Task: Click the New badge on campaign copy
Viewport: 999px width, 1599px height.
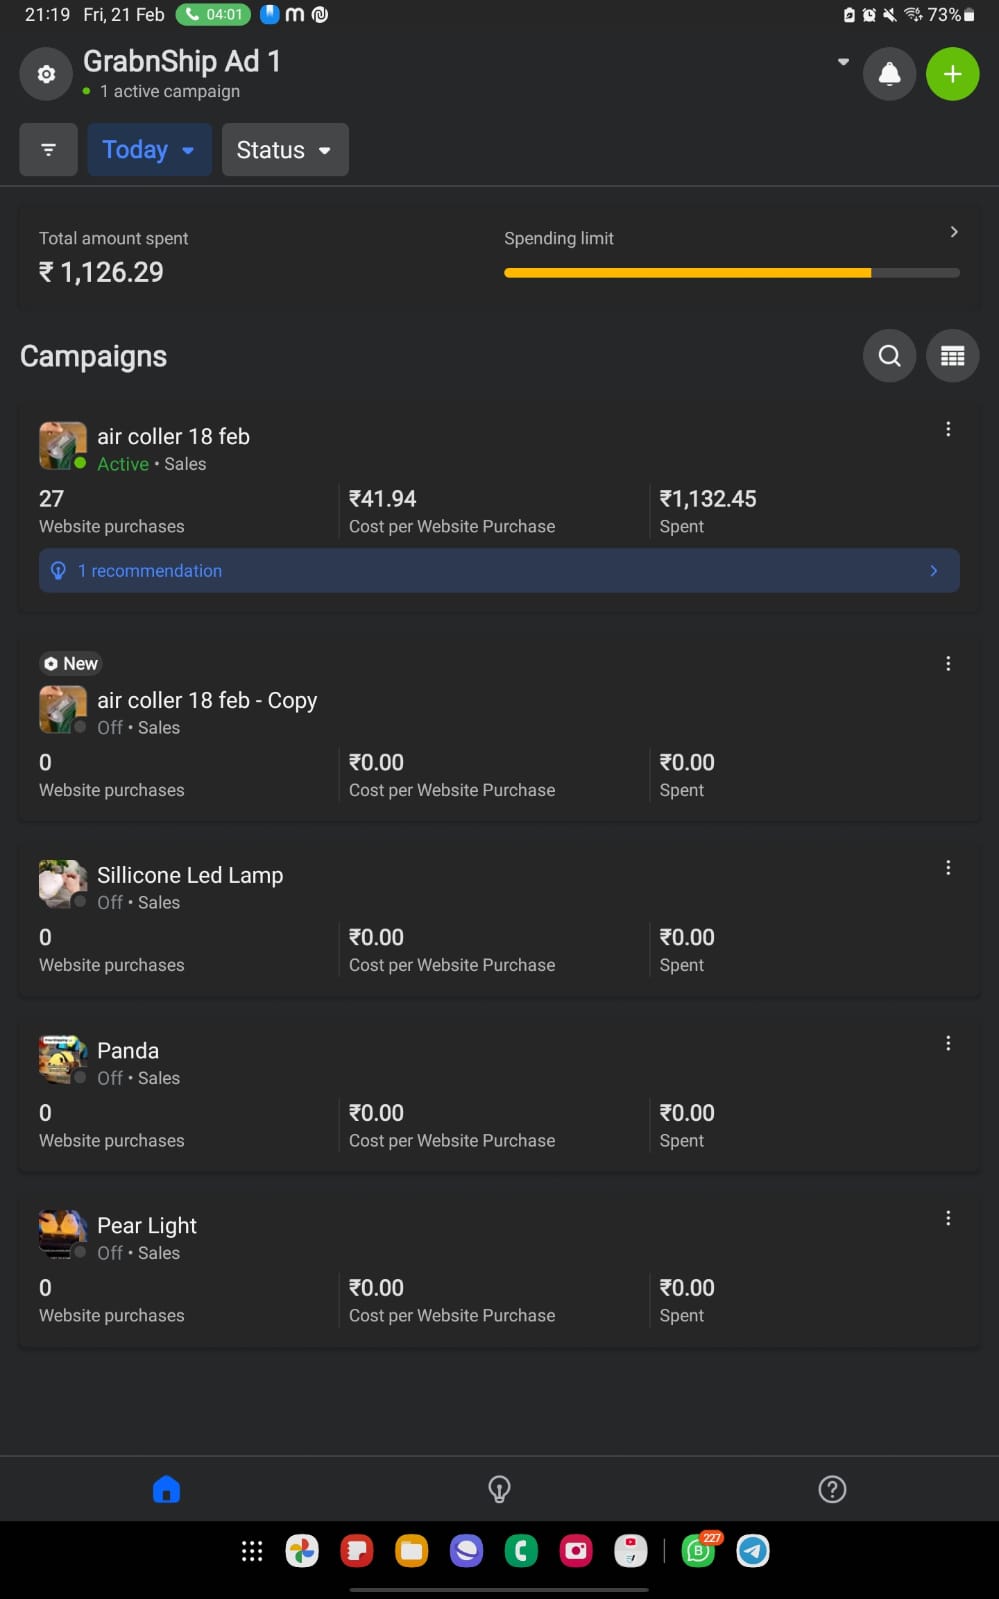Action: pos(71,664)
